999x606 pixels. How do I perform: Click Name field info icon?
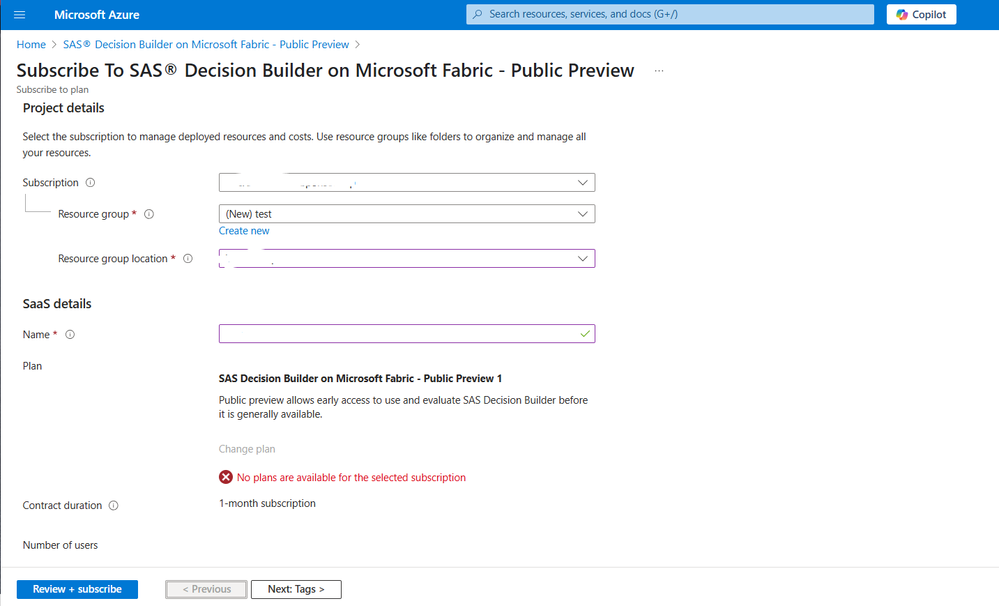pos(70,335)
